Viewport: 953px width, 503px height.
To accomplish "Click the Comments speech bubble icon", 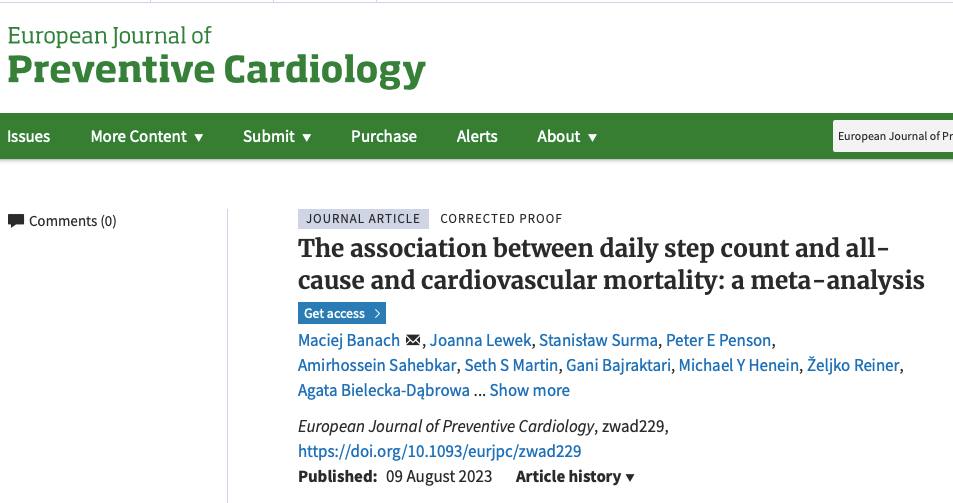I will (x=16, y=221).
